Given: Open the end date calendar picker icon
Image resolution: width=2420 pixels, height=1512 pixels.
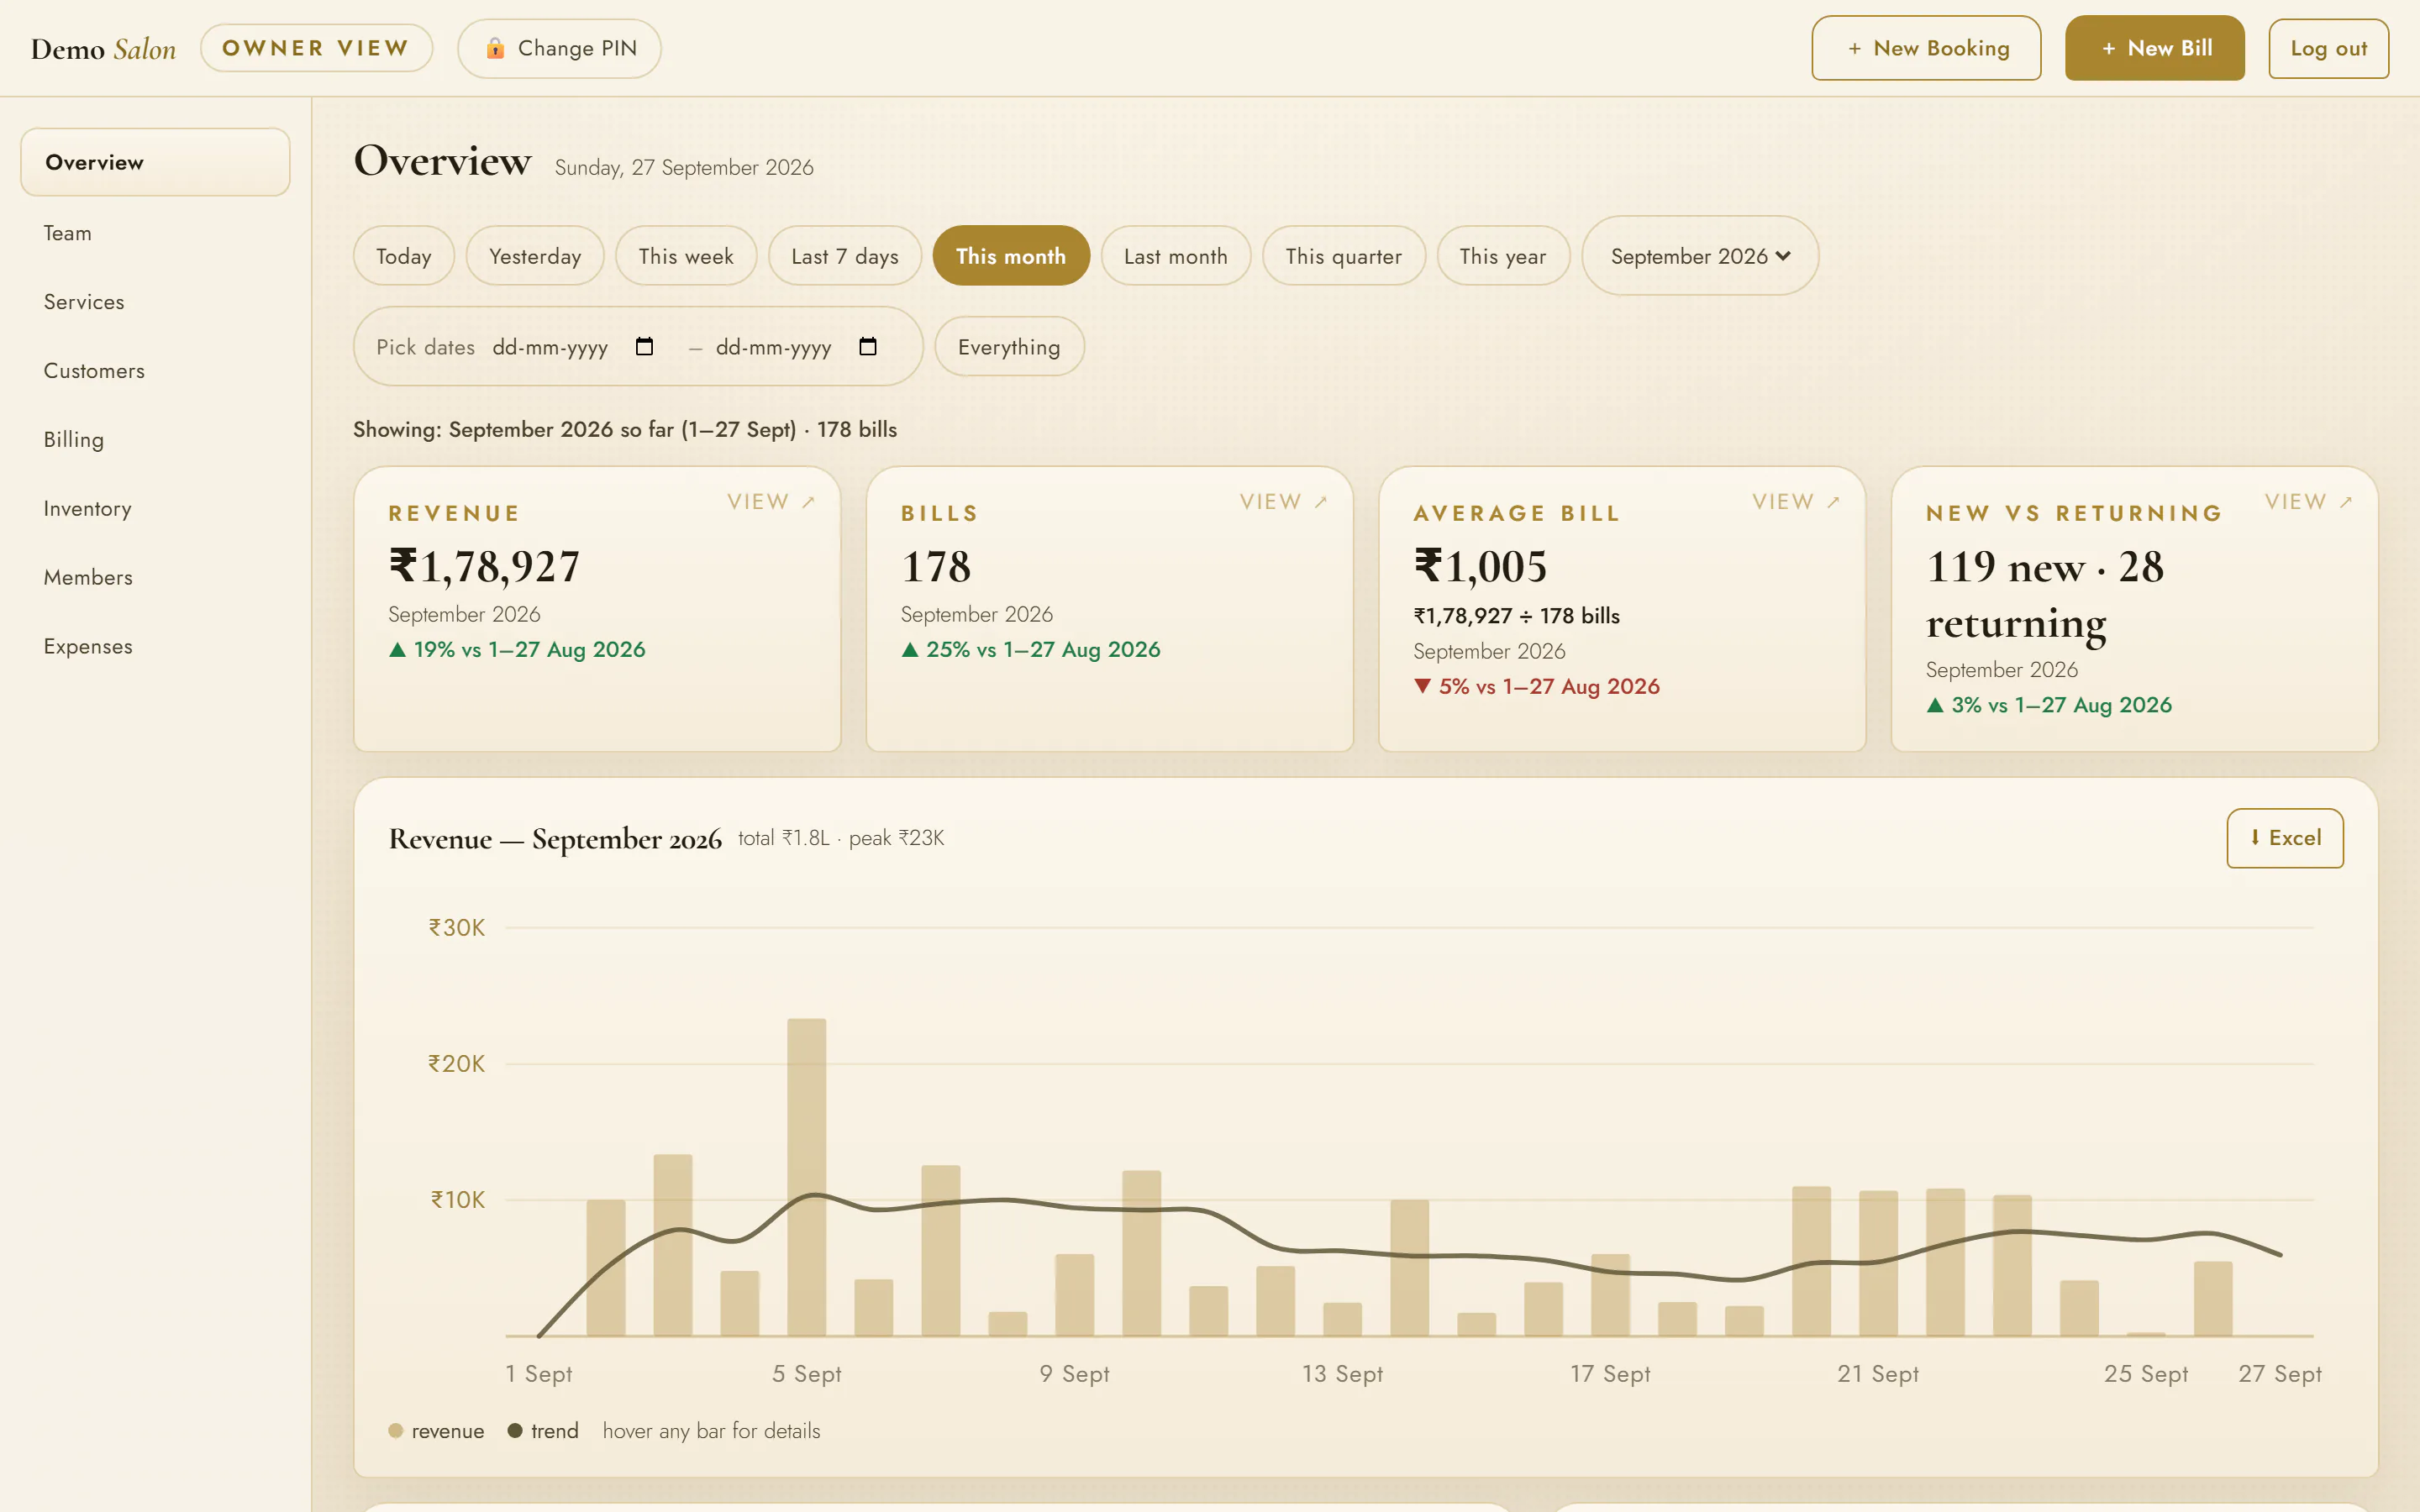Looking at the screenshot, I should (x=868, y=346).
